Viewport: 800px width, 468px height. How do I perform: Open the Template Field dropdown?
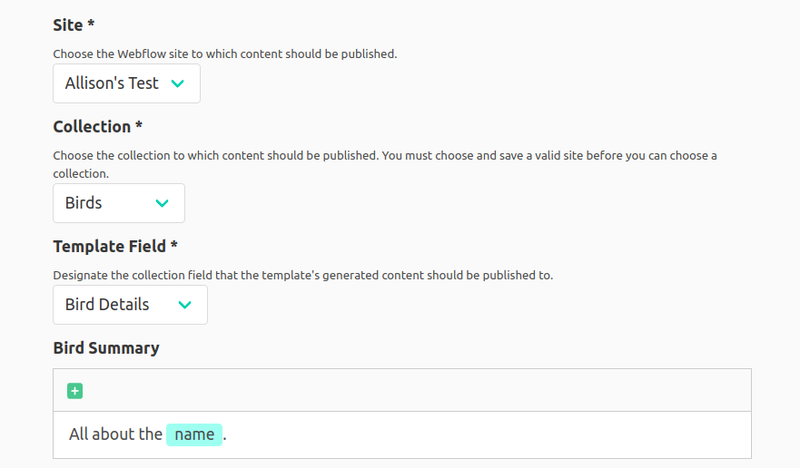[130, 305]
